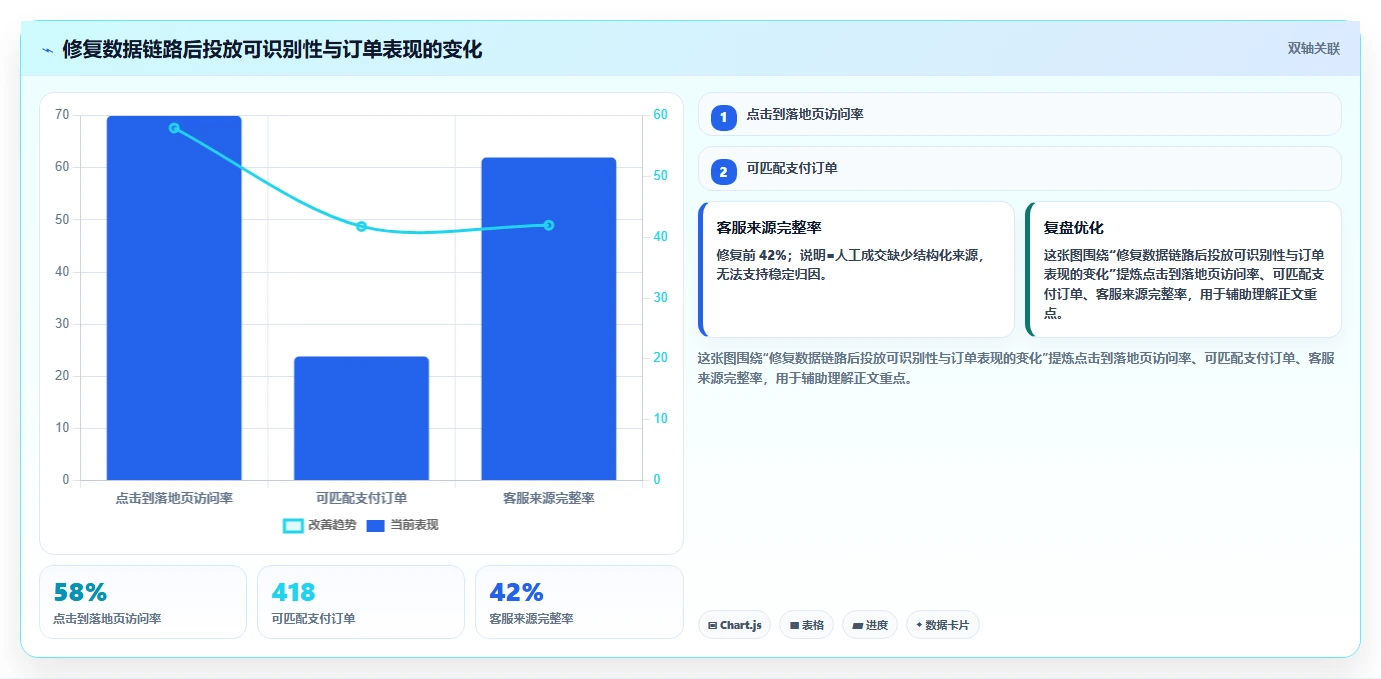Click the list row text 点击到落地页访问率

click(x=805, y=115)
